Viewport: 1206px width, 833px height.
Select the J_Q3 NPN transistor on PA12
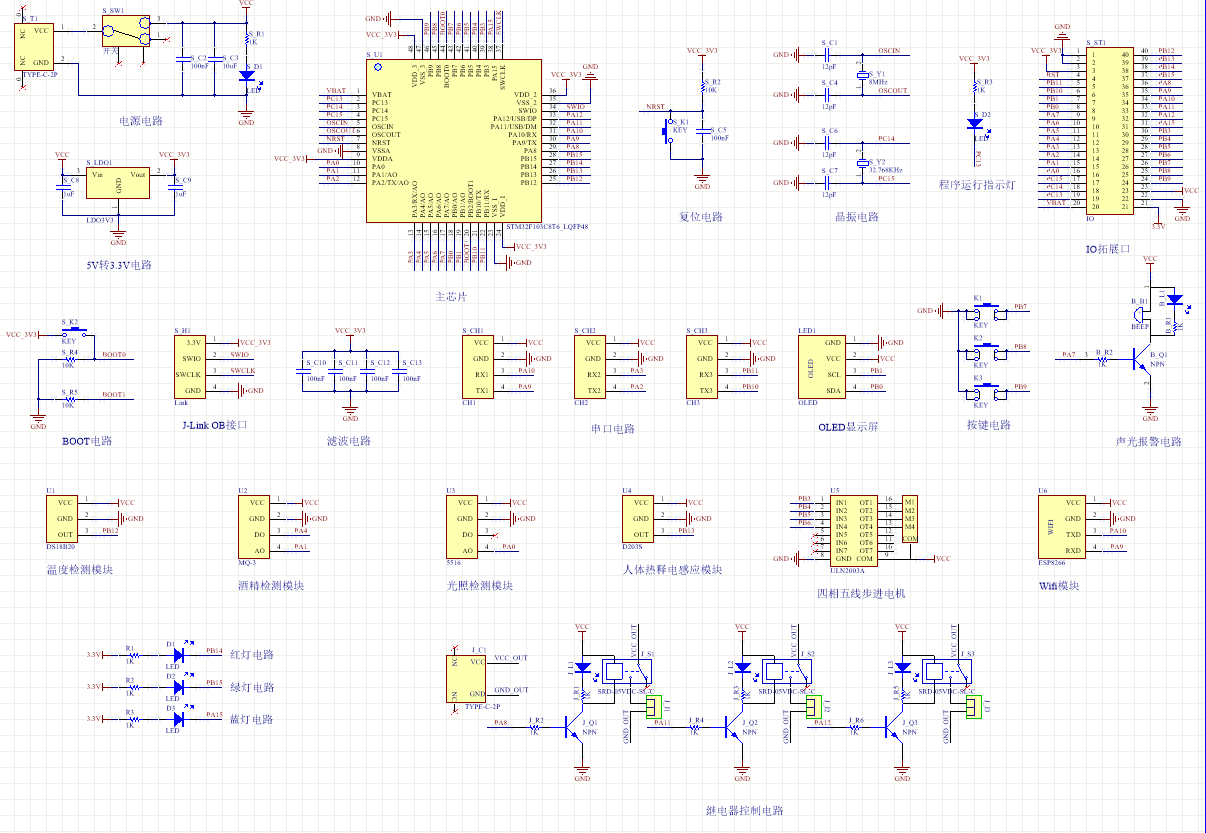(896, 727)
